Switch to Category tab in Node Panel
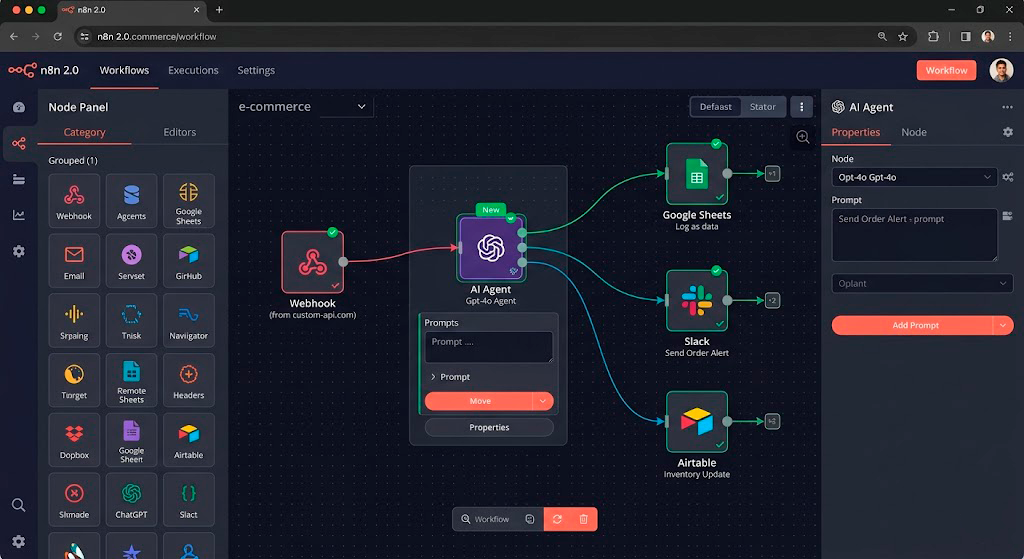Image resolution: width=1024 pixels, height=559 pixels. (84, 132)
